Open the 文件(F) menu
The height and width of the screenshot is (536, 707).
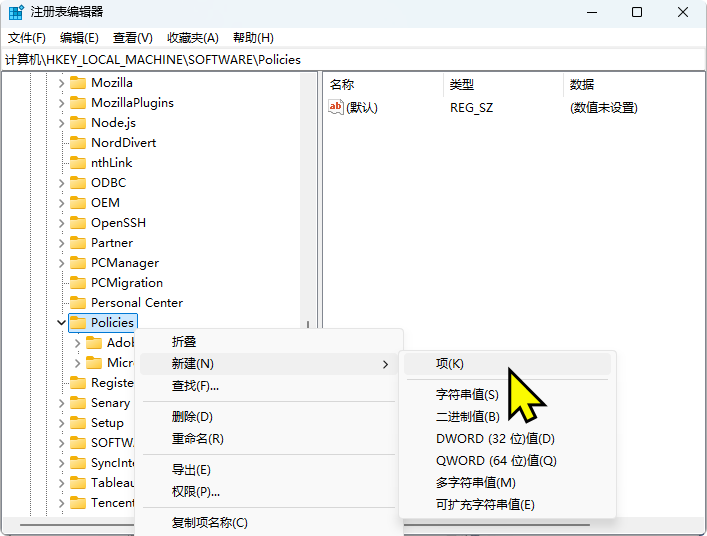(x=27, y=38)
